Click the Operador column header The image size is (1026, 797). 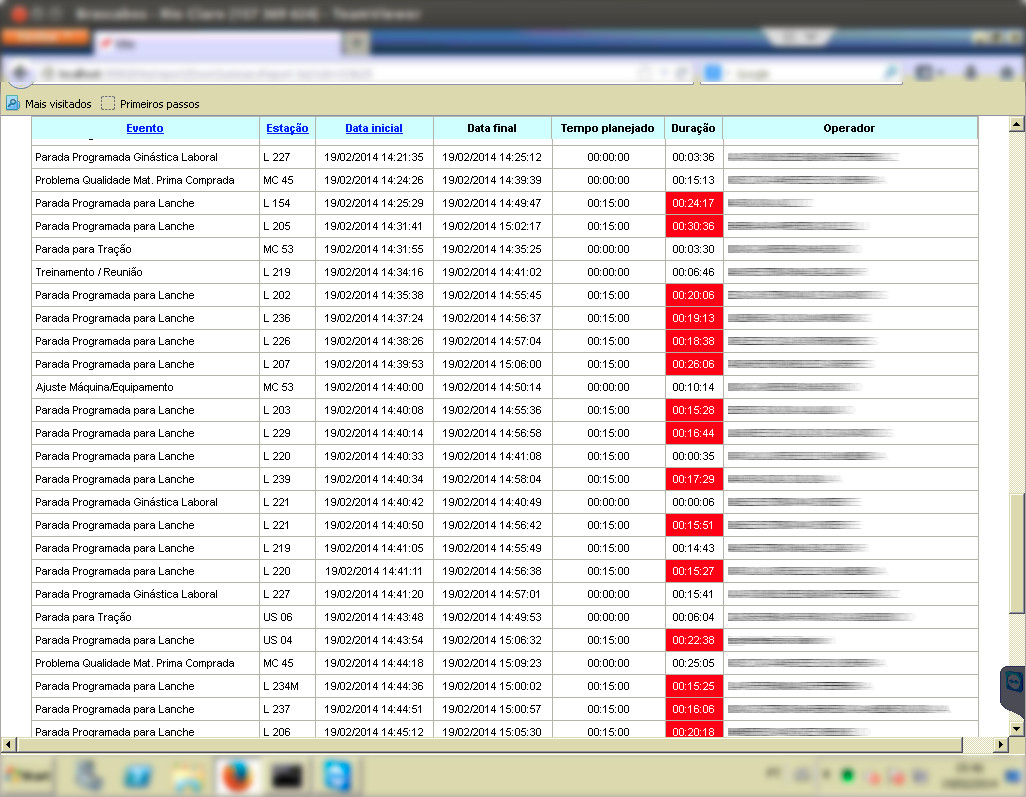849,128
